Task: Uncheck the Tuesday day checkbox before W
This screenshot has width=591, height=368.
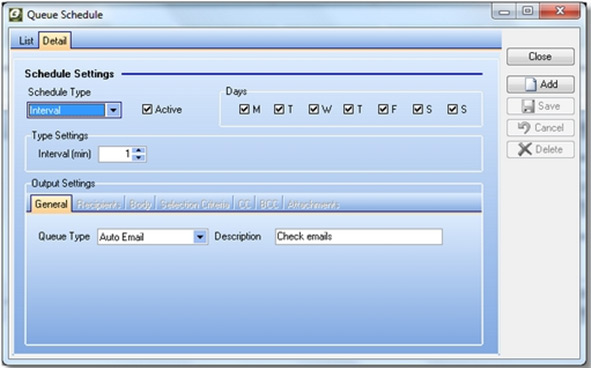Action: tap(279, 109)
